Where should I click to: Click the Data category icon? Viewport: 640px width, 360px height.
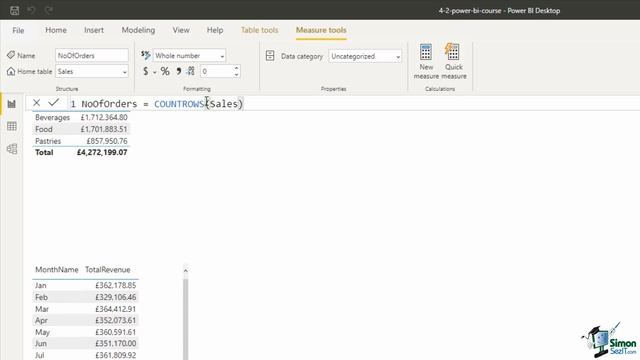270,56
